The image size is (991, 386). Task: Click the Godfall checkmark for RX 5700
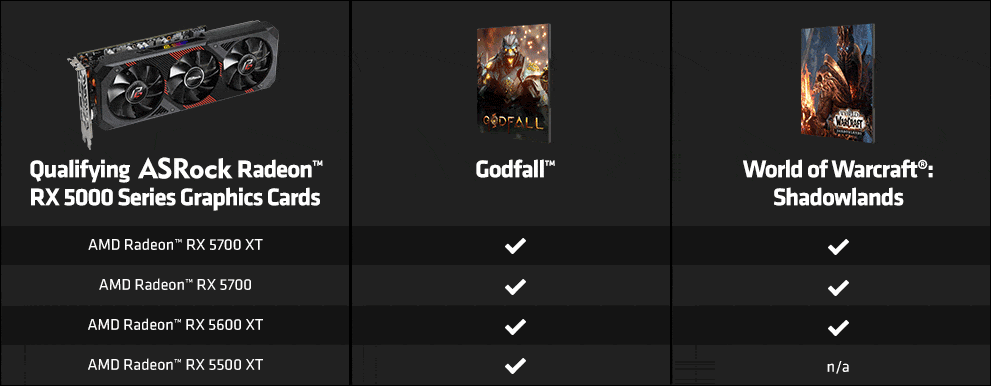[515, 287]
